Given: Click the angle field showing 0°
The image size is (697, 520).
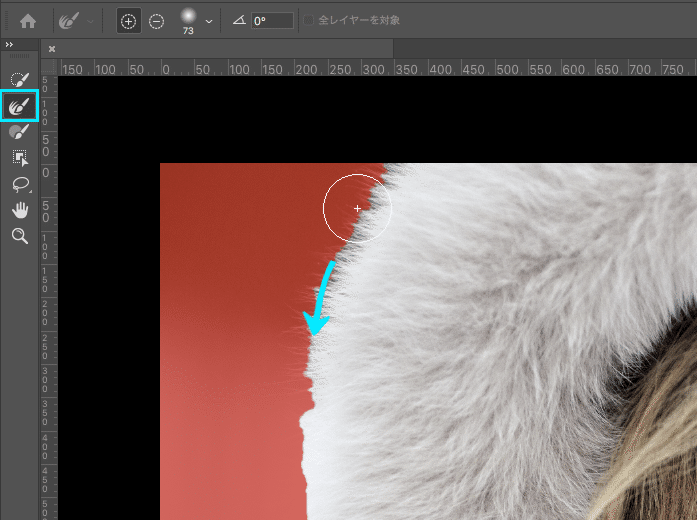Looking at the screenshot, I should [x=272, y=20].
